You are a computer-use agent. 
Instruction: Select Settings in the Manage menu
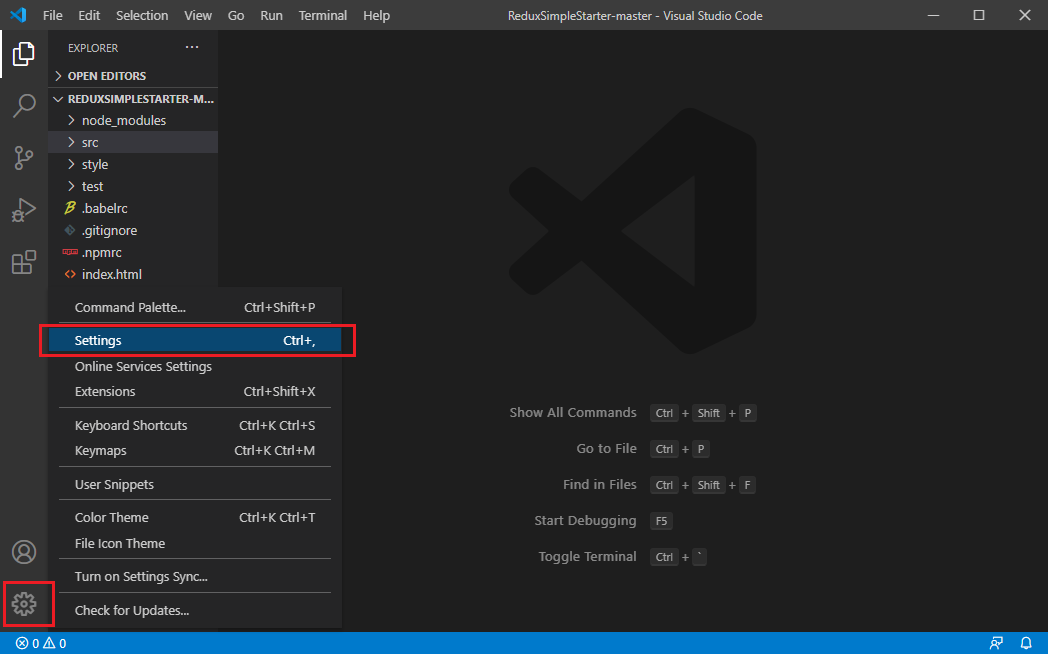(195, 340)
